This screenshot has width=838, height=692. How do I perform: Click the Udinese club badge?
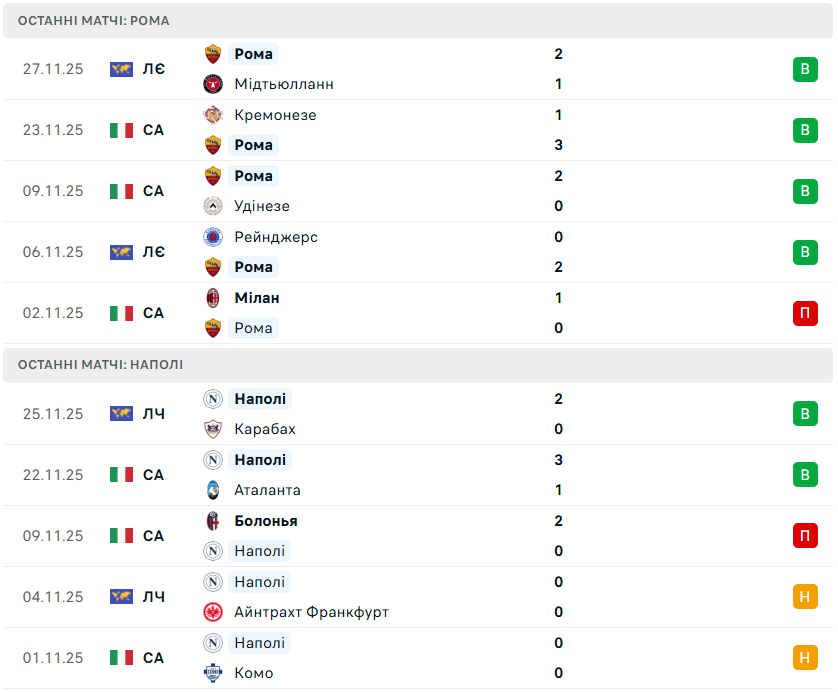[212, 206]
